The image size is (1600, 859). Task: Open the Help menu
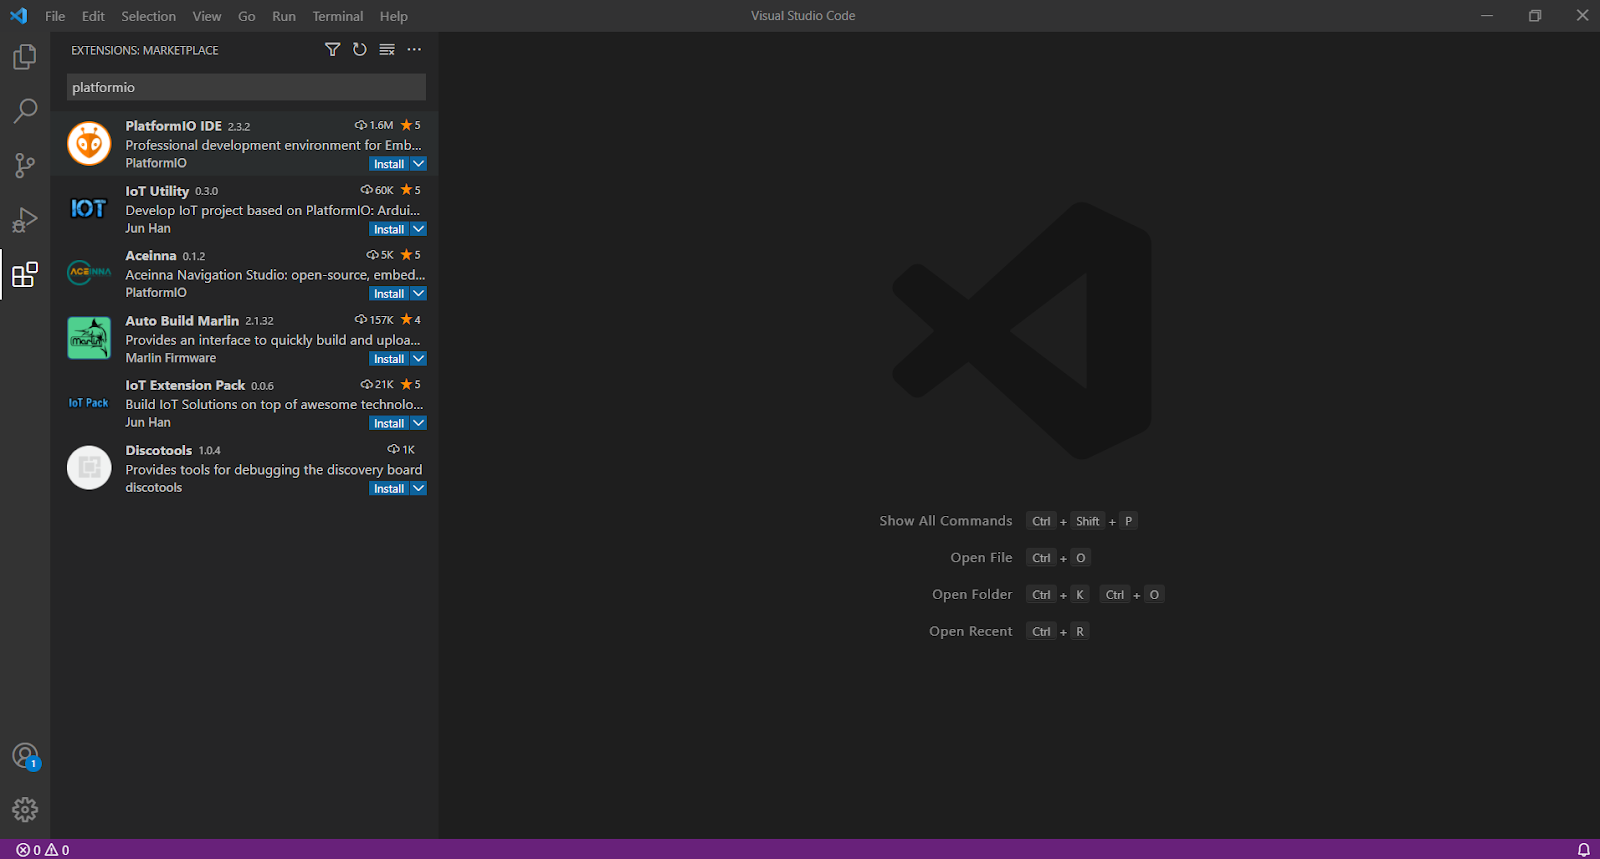pos(394,16)
